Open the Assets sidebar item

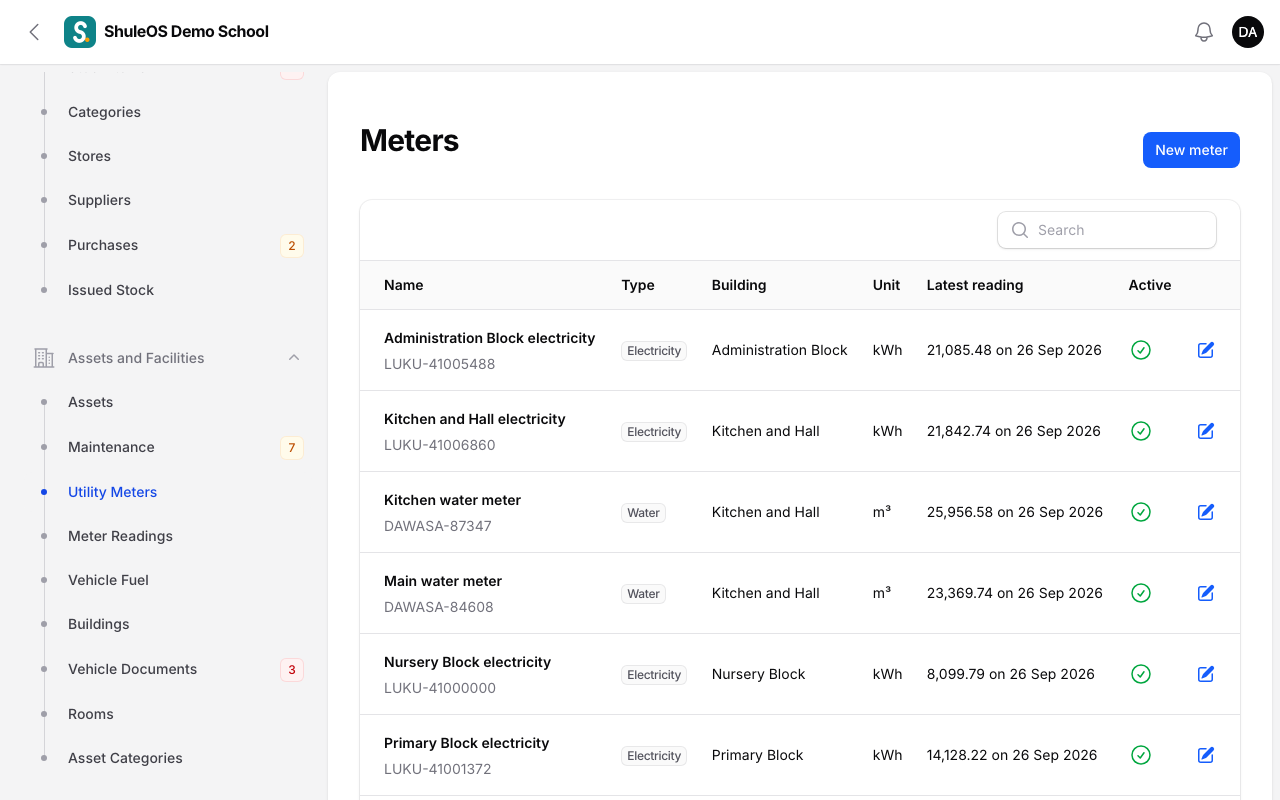90,402
